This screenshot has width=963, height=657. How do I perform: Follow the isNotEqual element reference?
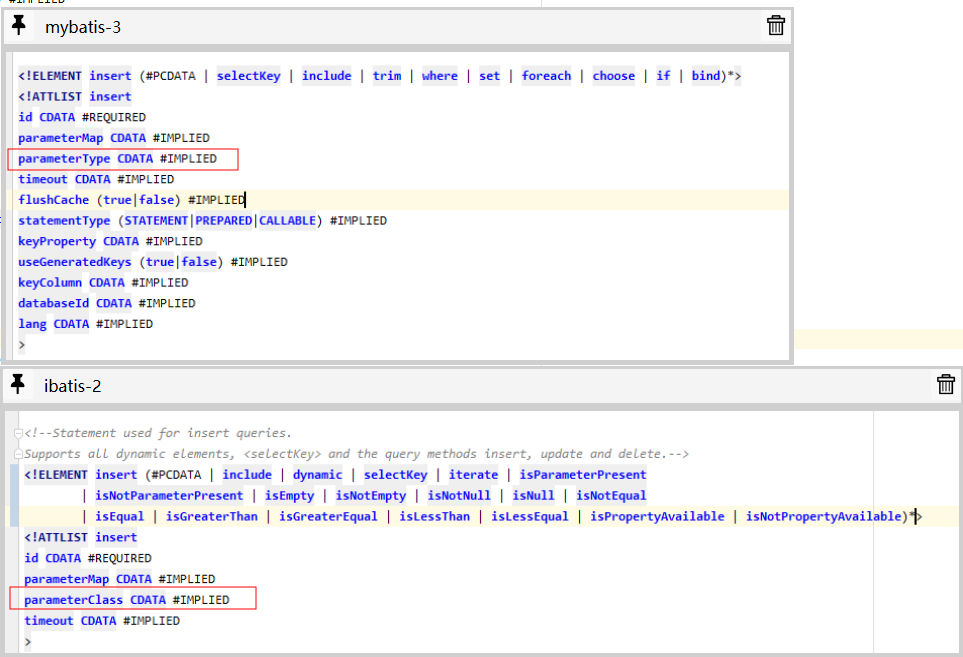[x=611, y=496]
